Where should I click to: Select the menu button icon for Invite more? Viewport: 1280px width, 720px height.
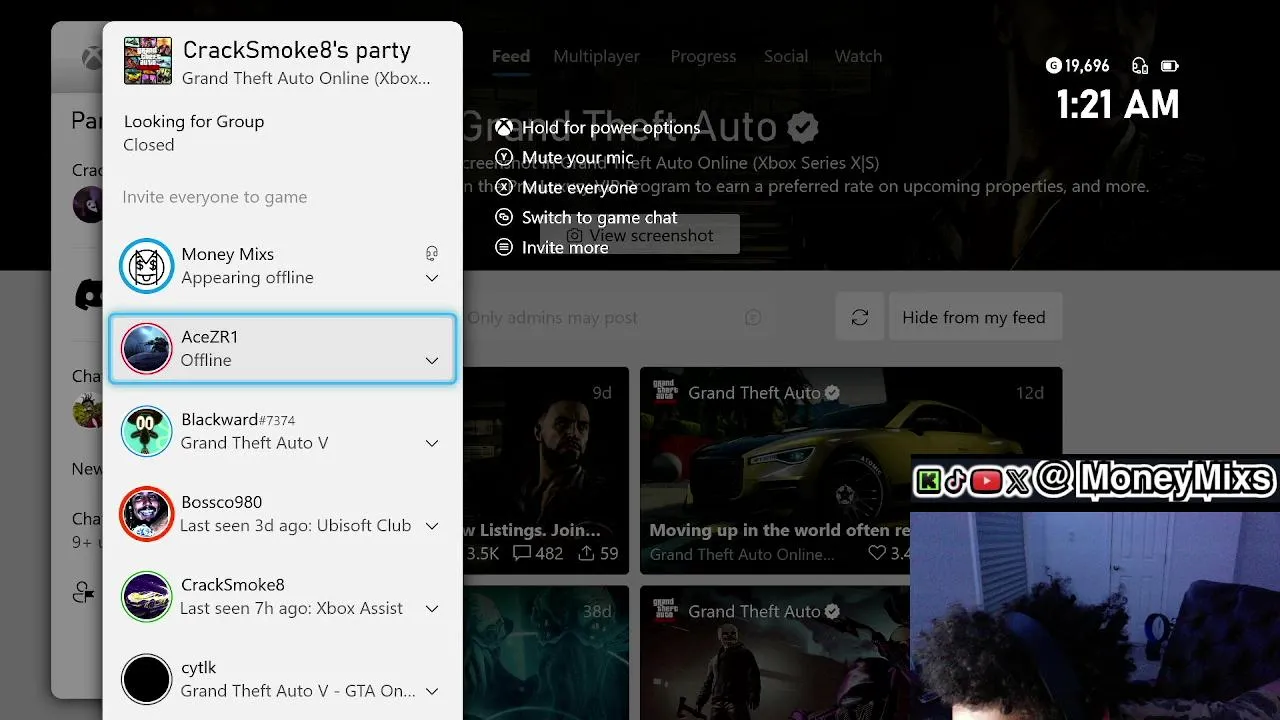pyautogui.click(x=504, y=247)
